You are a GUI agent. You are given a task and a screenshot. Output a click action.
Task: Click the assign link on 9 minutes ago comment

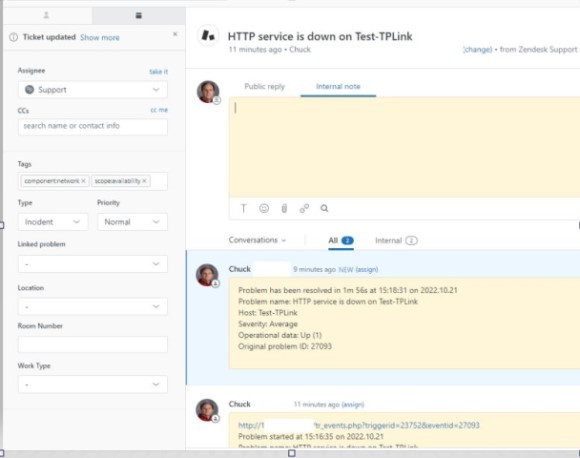[367, 269]
